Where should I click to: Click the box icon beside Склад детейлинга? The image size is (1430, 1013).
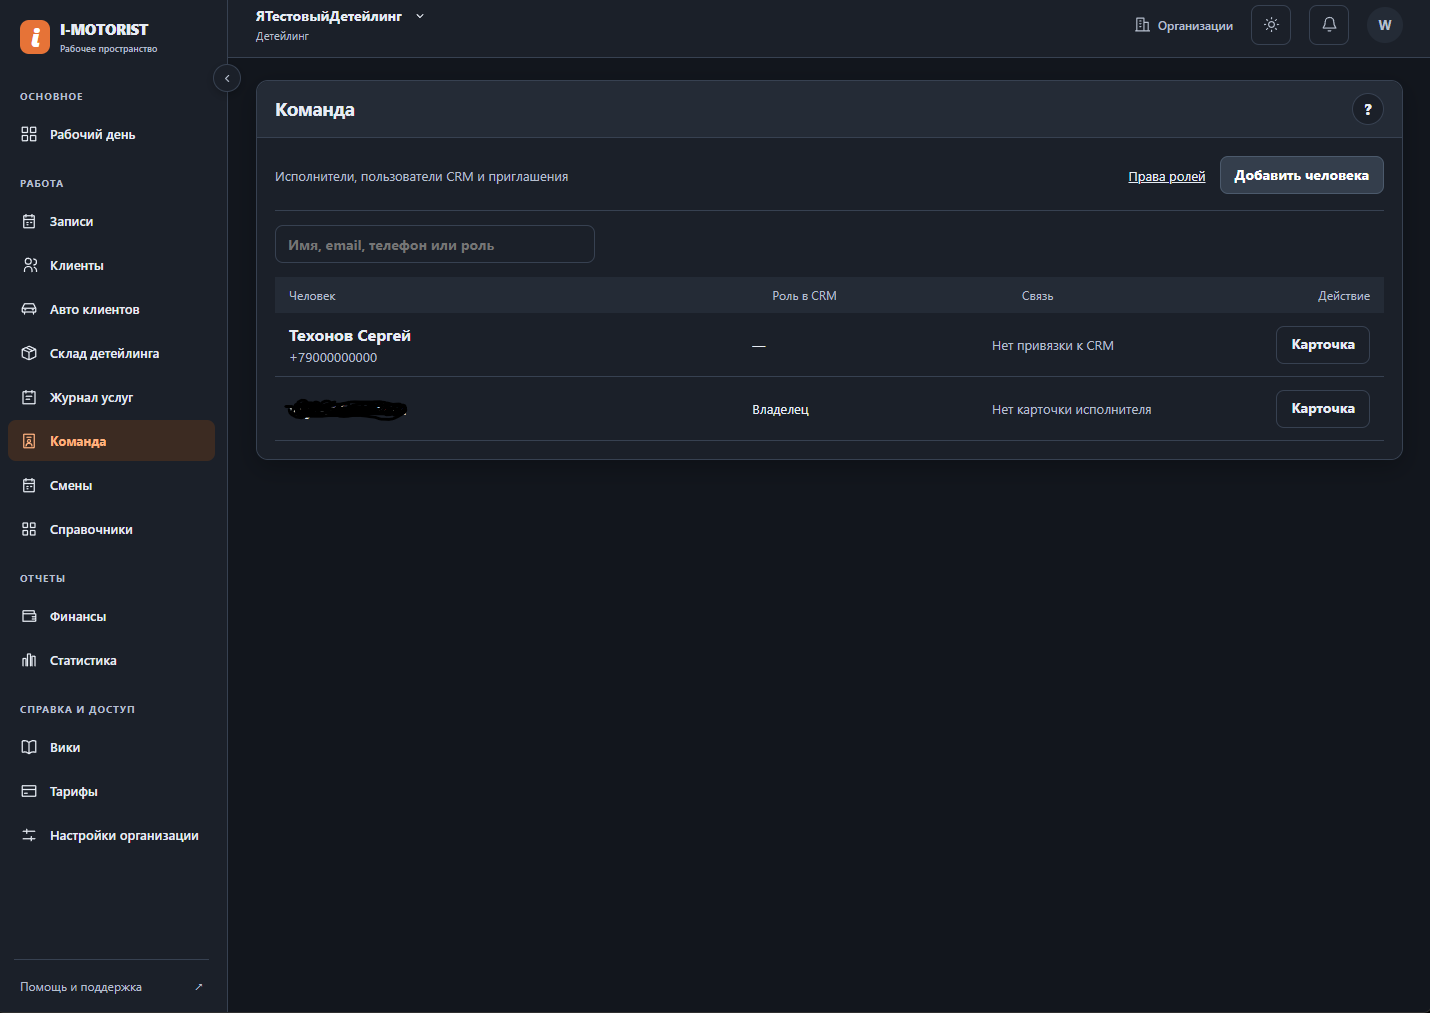point(29,353)
